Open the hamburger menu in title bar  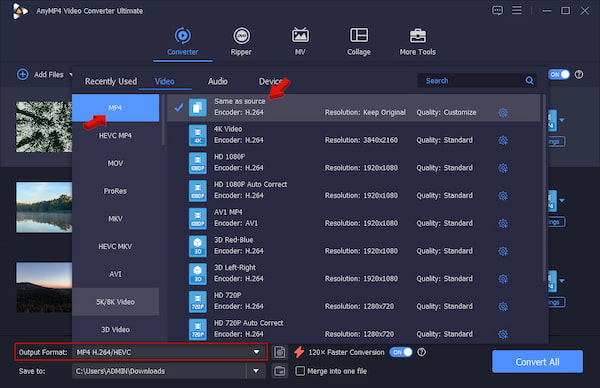pyautogui.click(x=517, y=10)
